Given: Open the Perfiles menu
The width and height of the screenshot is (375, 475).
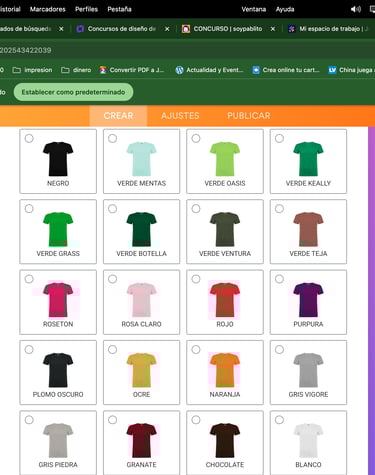Looking at the screenshot, I should point(86,9).
